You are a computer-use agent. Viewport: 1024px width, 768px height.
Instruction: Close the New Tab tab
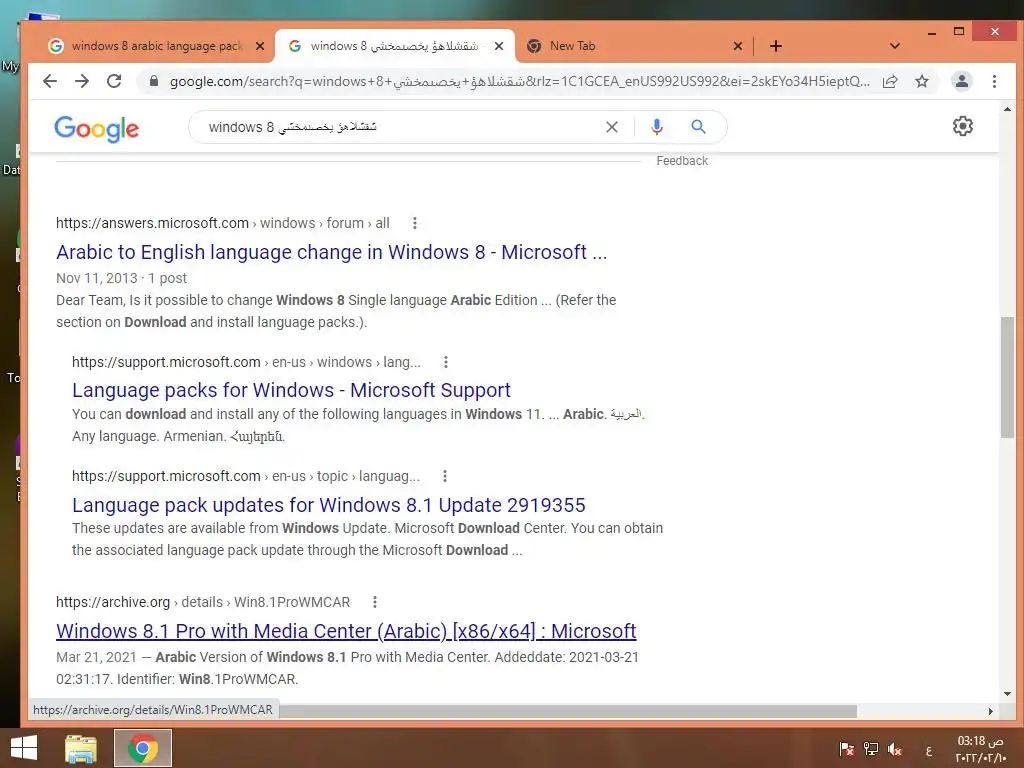737,46
